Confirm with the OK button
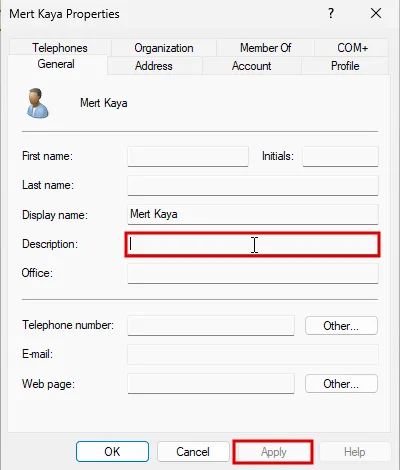The image size is (400, 470). click(x=112, y=452)
